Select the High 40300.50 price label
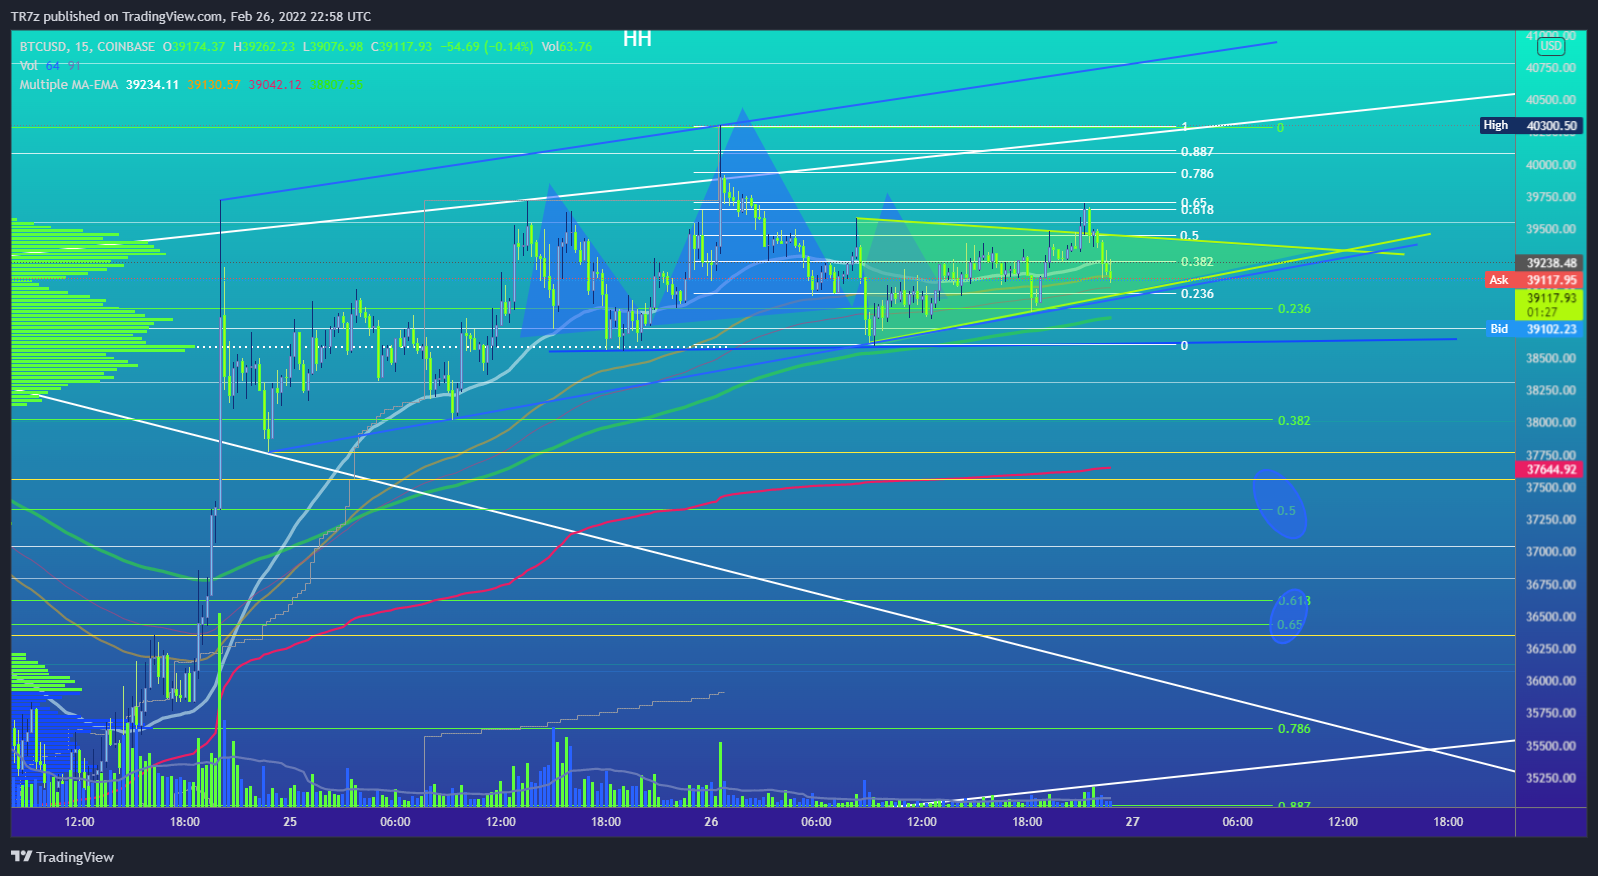This screenshot has width=1598, height=876. tap(1530, 126)
